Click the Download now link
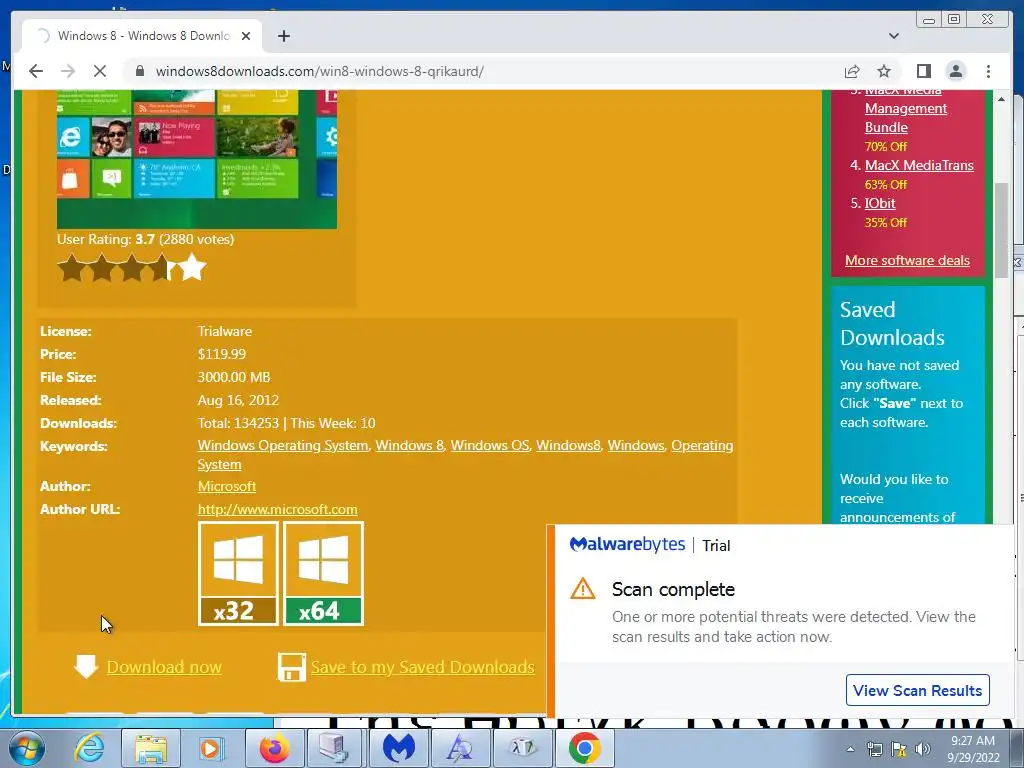Screen dimensions: 1024x768 (164, 667)
